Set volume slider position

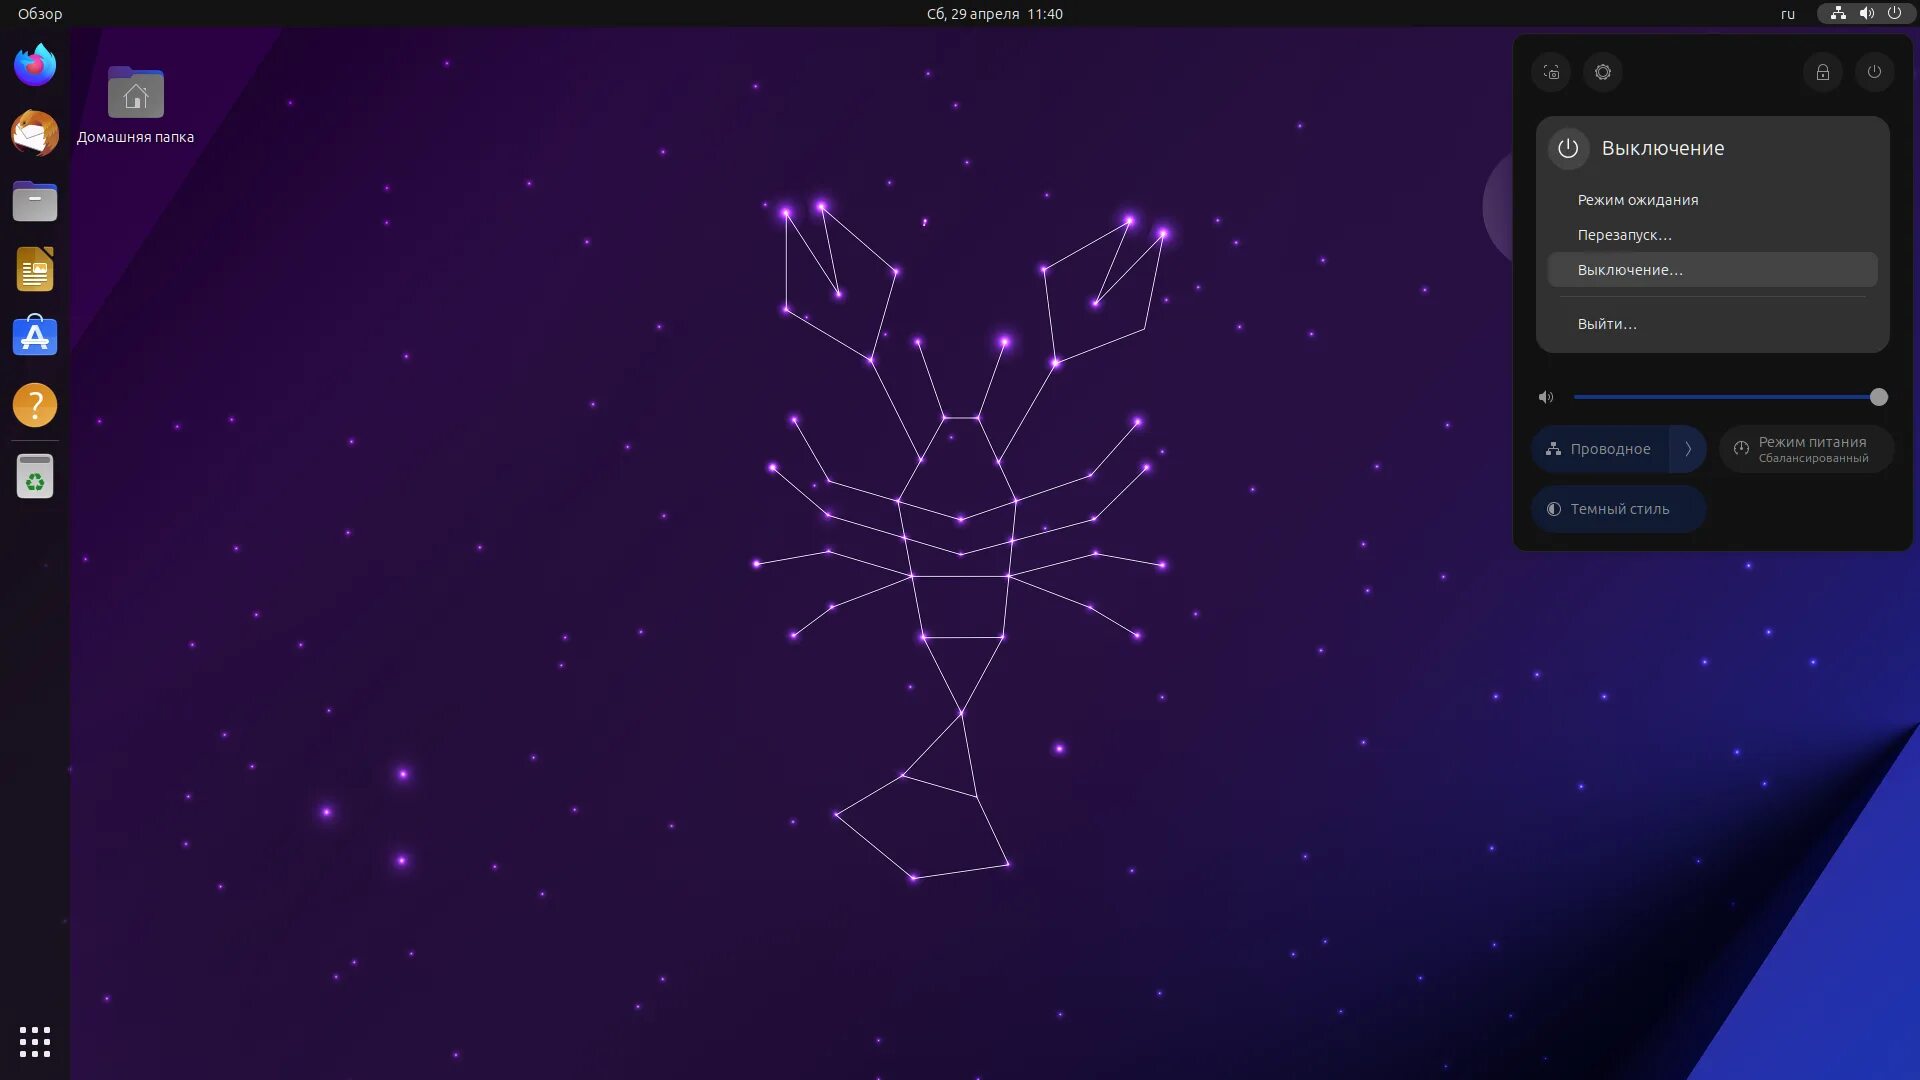1731,397
